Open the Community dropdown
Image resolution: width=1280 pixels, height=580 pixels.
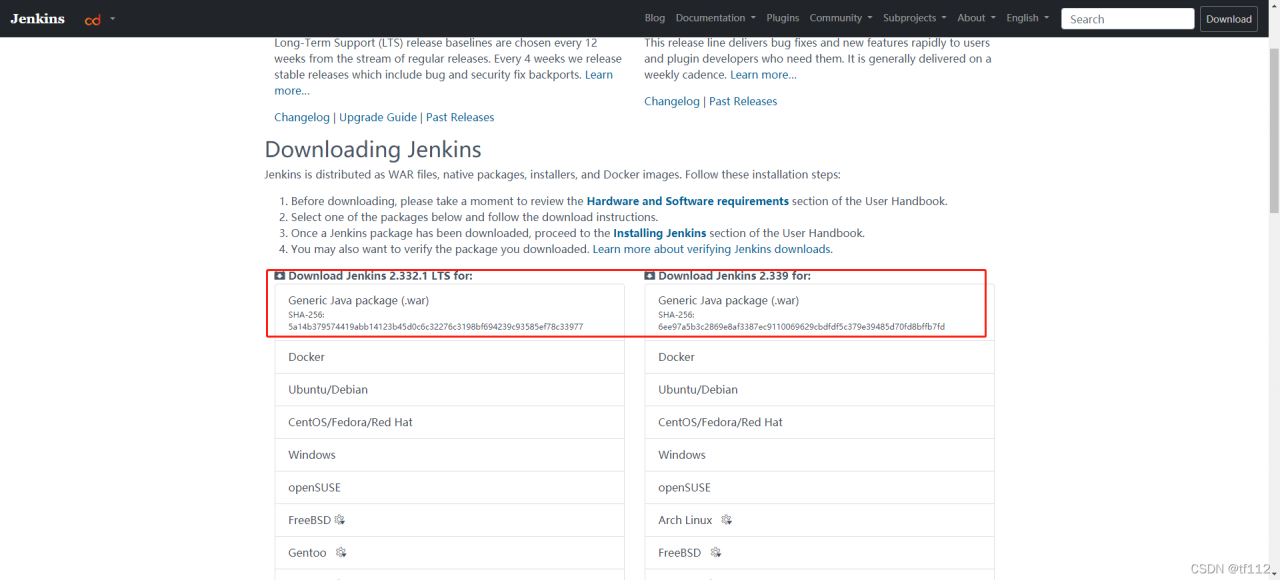(840, 18)
